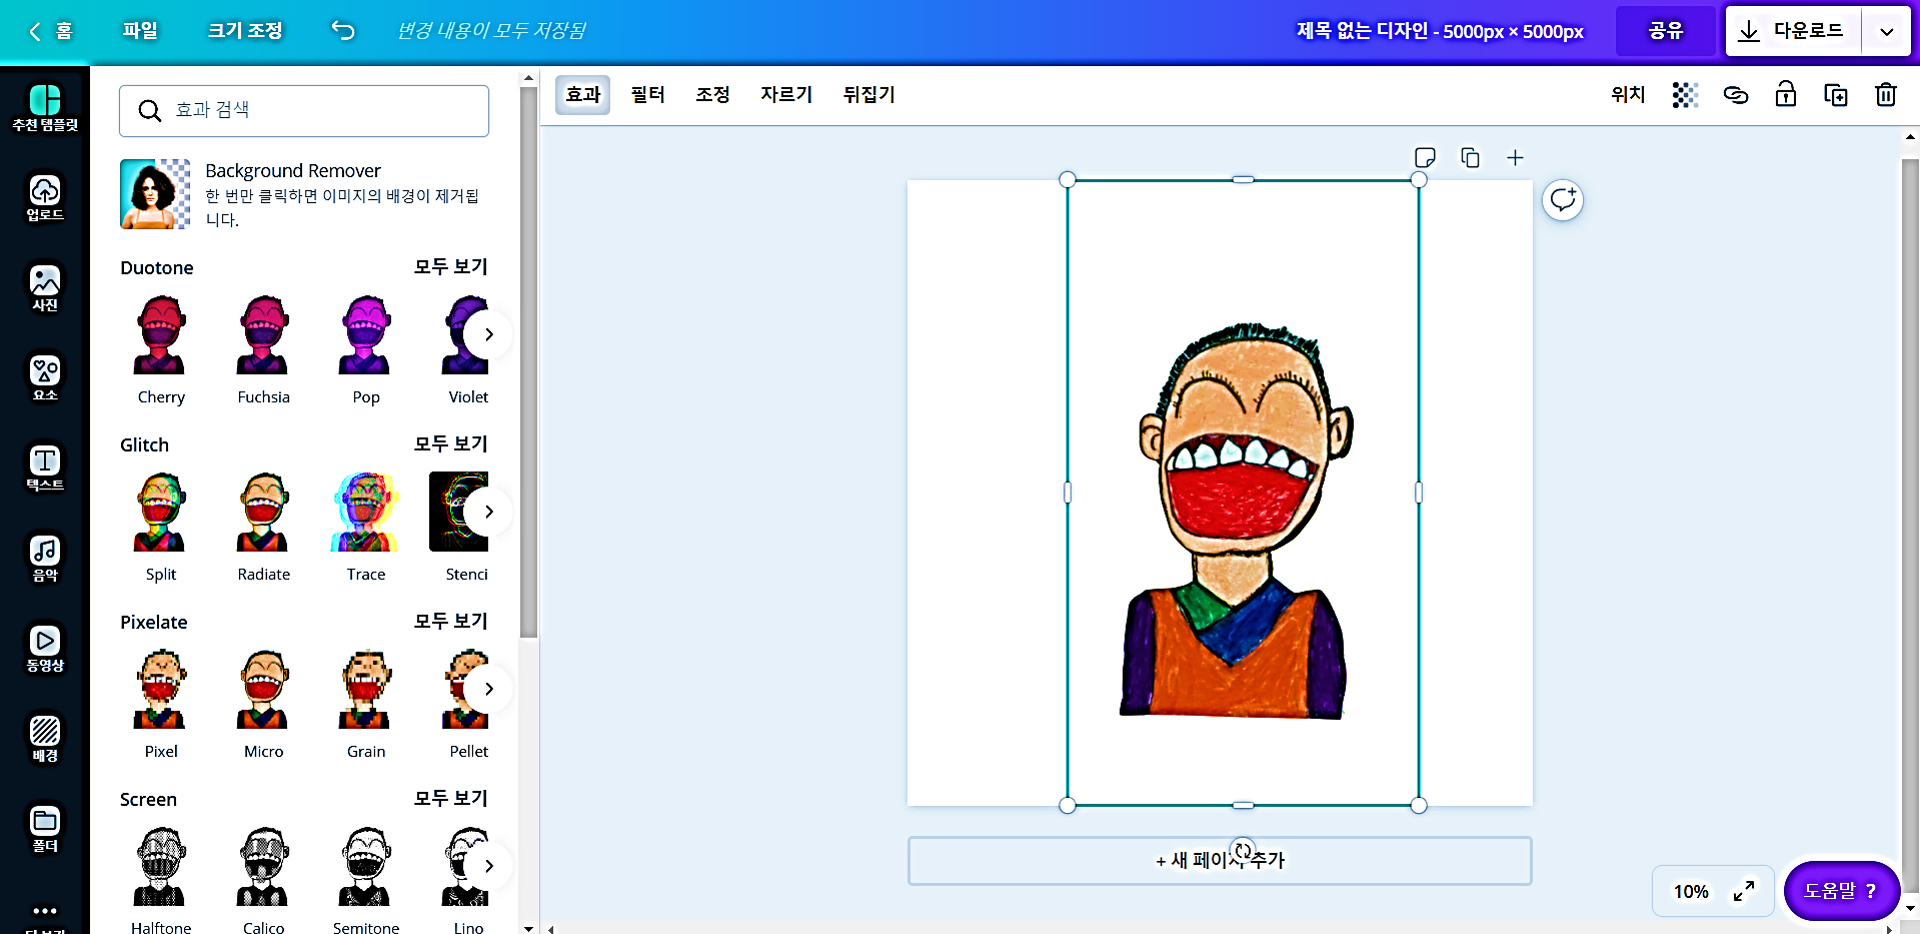Image resolution: width=1920 pixels, height=934 pixels.
Task: Open the uploads panel (업로드)
Action: pyautogui.click(x=45, y=198)
